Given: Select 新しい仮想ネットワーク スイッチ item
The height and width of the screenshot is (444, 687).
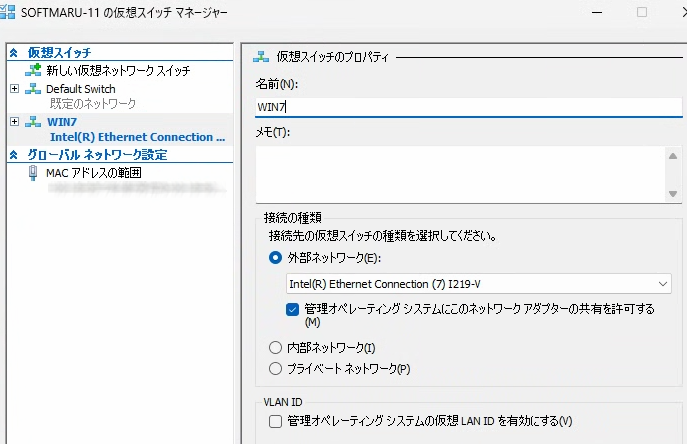Looking at the screenshot, I should click(x=118, y=71).
